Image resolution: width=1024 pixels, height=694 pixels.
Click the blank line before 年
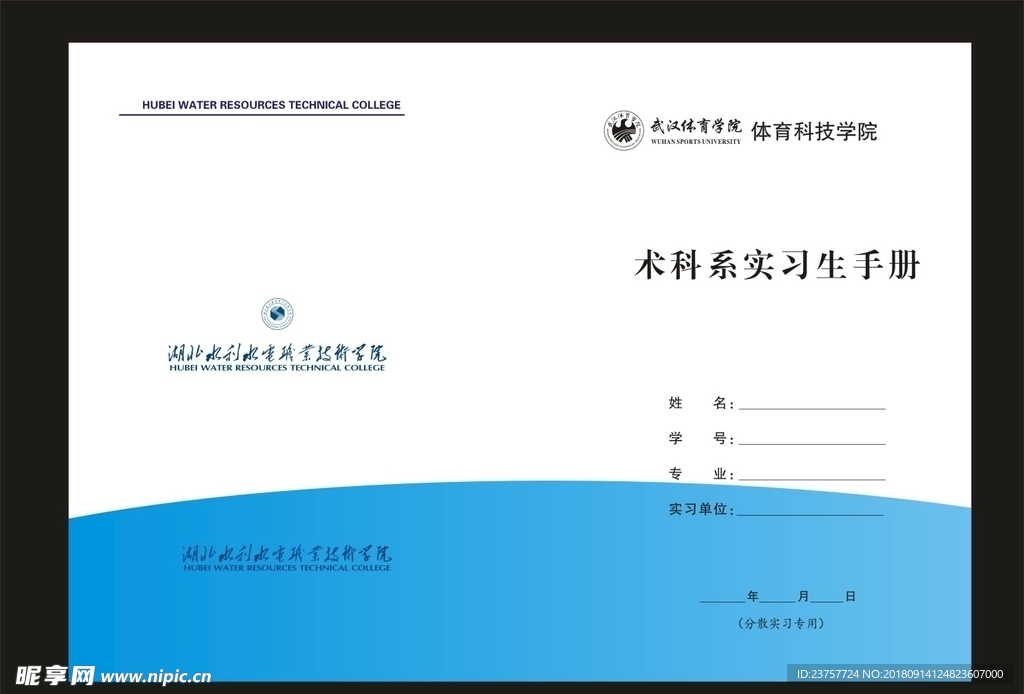(723, 601)
